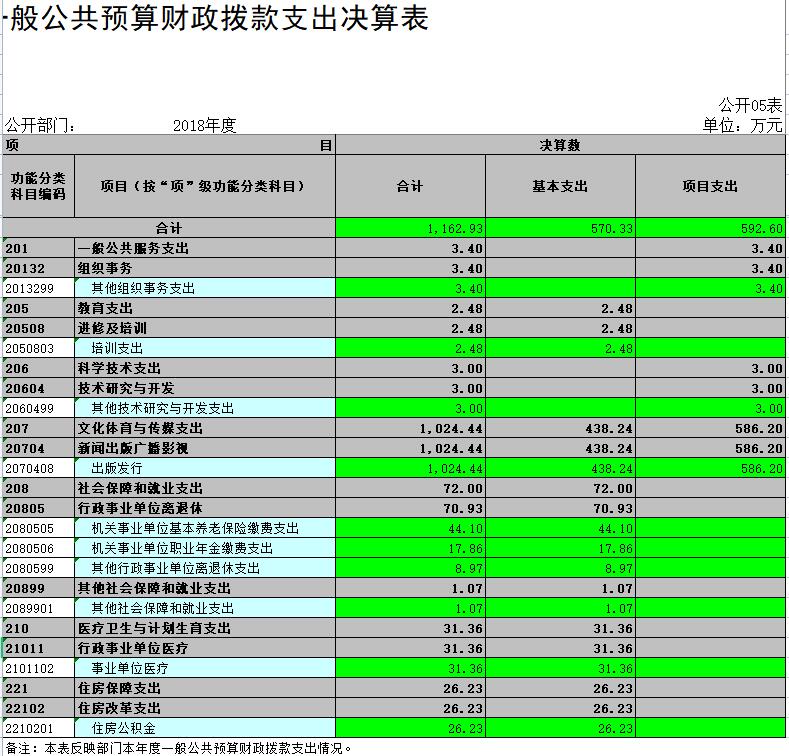Select the 公开05表 table number label
The width and height of the screenshot is (789, 756).
tap(750, 105)
